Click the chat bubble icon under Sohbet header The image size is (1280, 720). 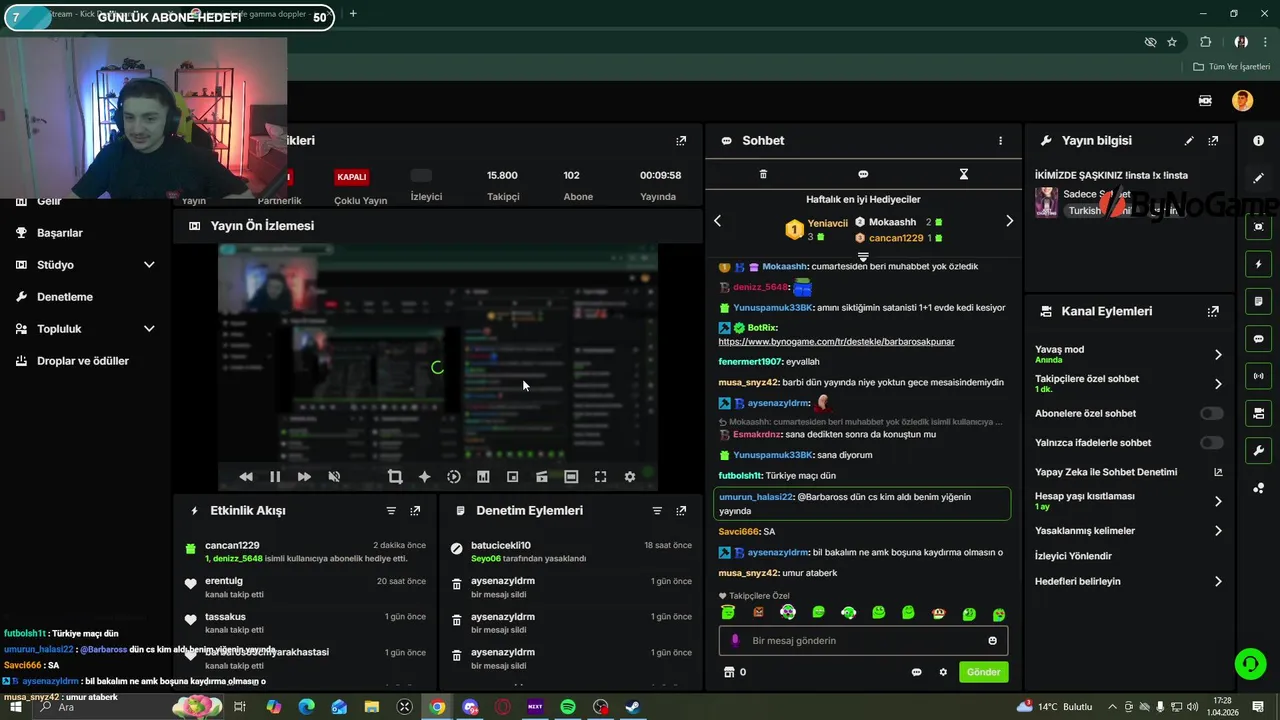tap(863, 174)
